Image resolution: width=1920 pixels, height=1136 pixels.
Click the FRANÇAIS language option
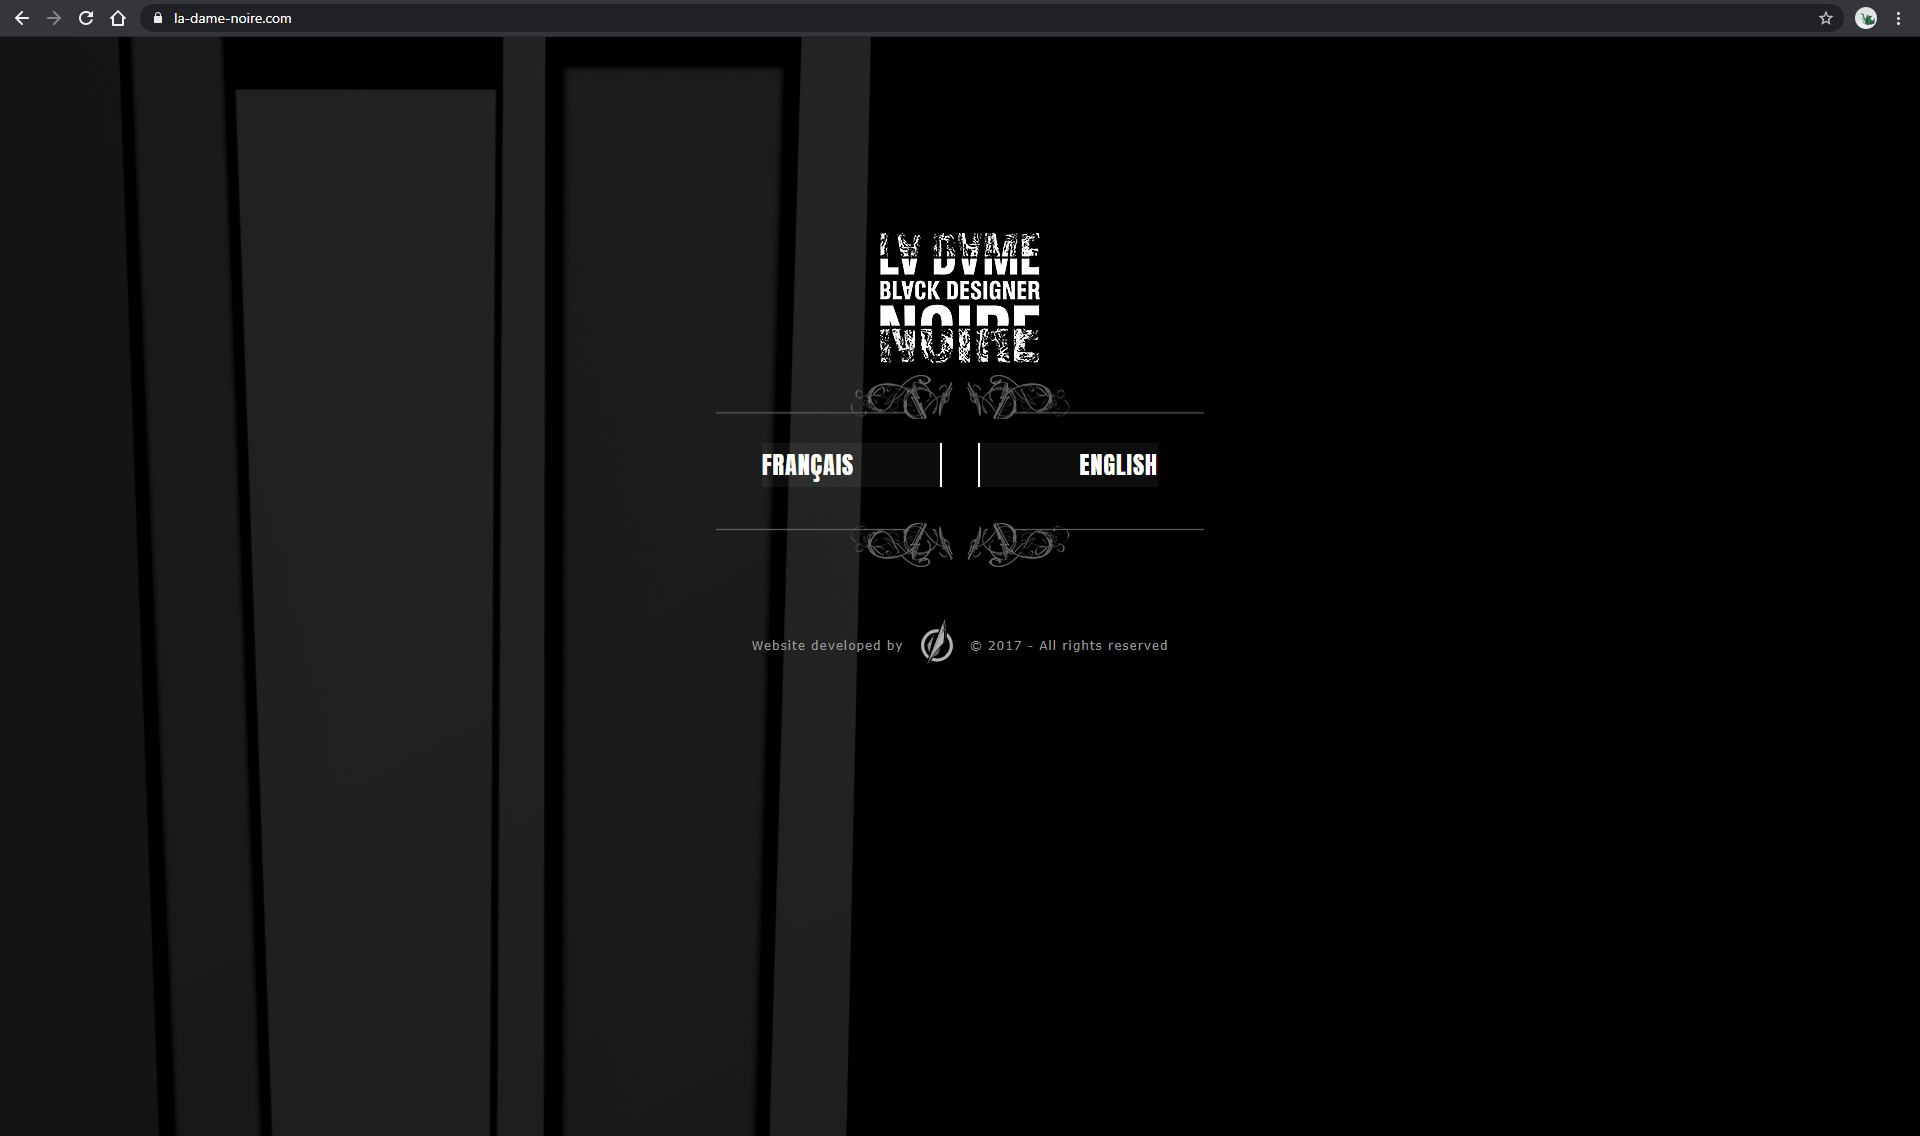(x=807, y=465)
